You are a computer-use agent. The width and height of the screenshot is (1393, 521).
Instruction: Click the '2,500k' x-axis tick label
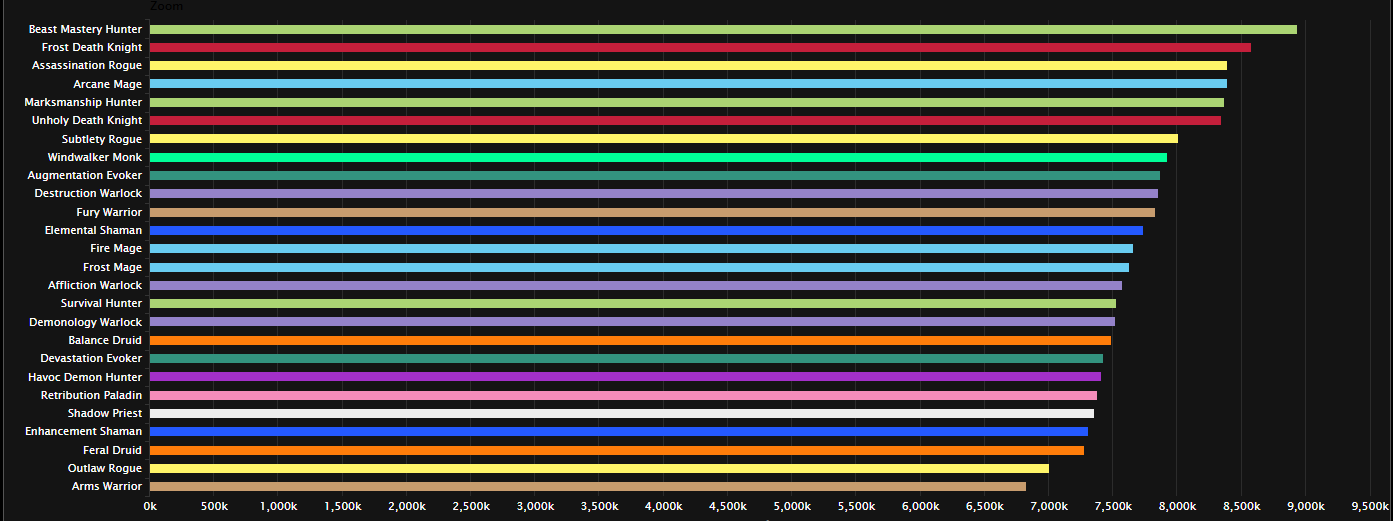tap(471, 507)
